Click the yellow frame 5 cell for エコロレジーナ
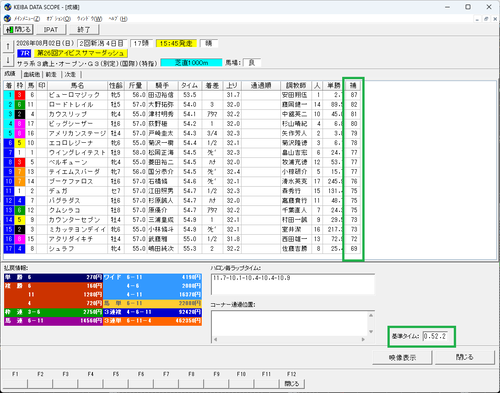500x393 pixels. pyautogui.click(x=20, y=143)
